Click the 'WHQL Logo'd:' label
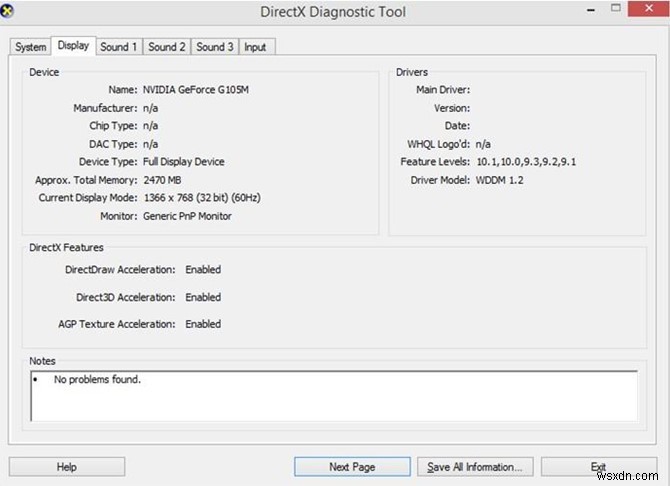The width and height of the screenshot is (670, 486). click(438, 144)
